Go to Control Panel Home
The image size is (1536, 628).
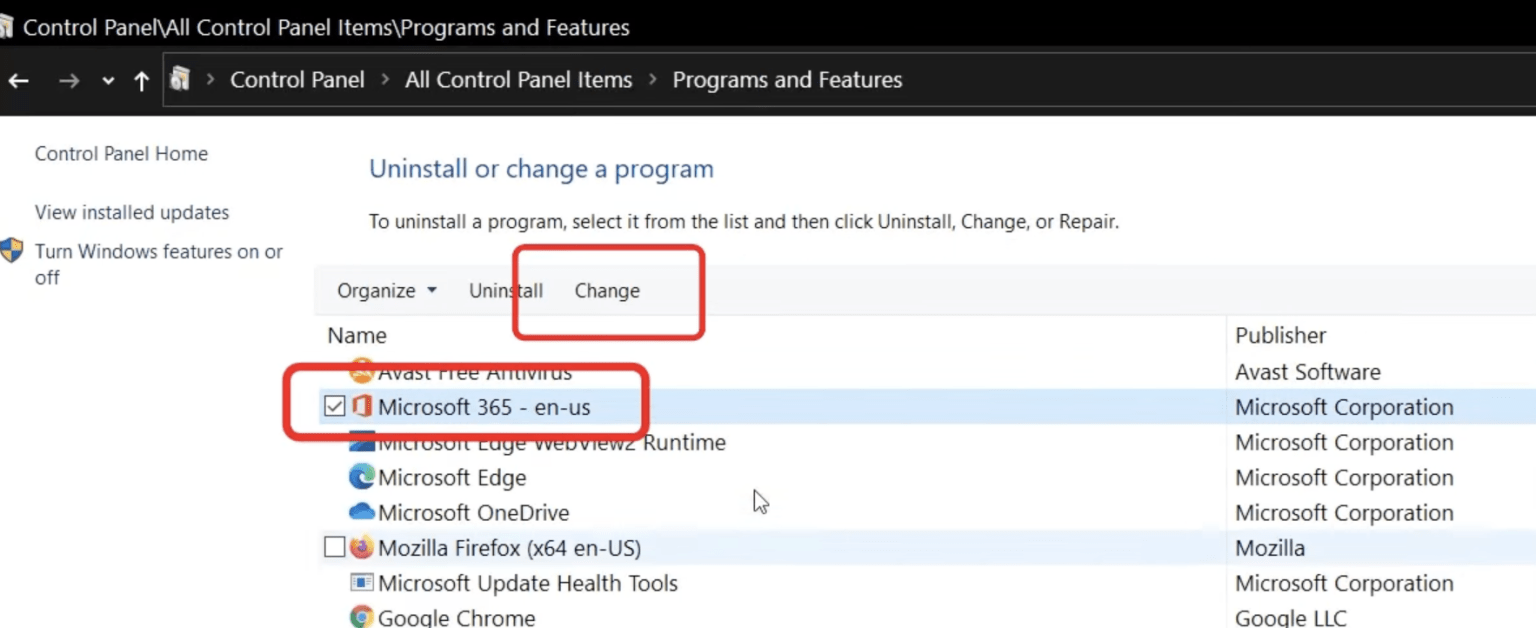(121, 154)
